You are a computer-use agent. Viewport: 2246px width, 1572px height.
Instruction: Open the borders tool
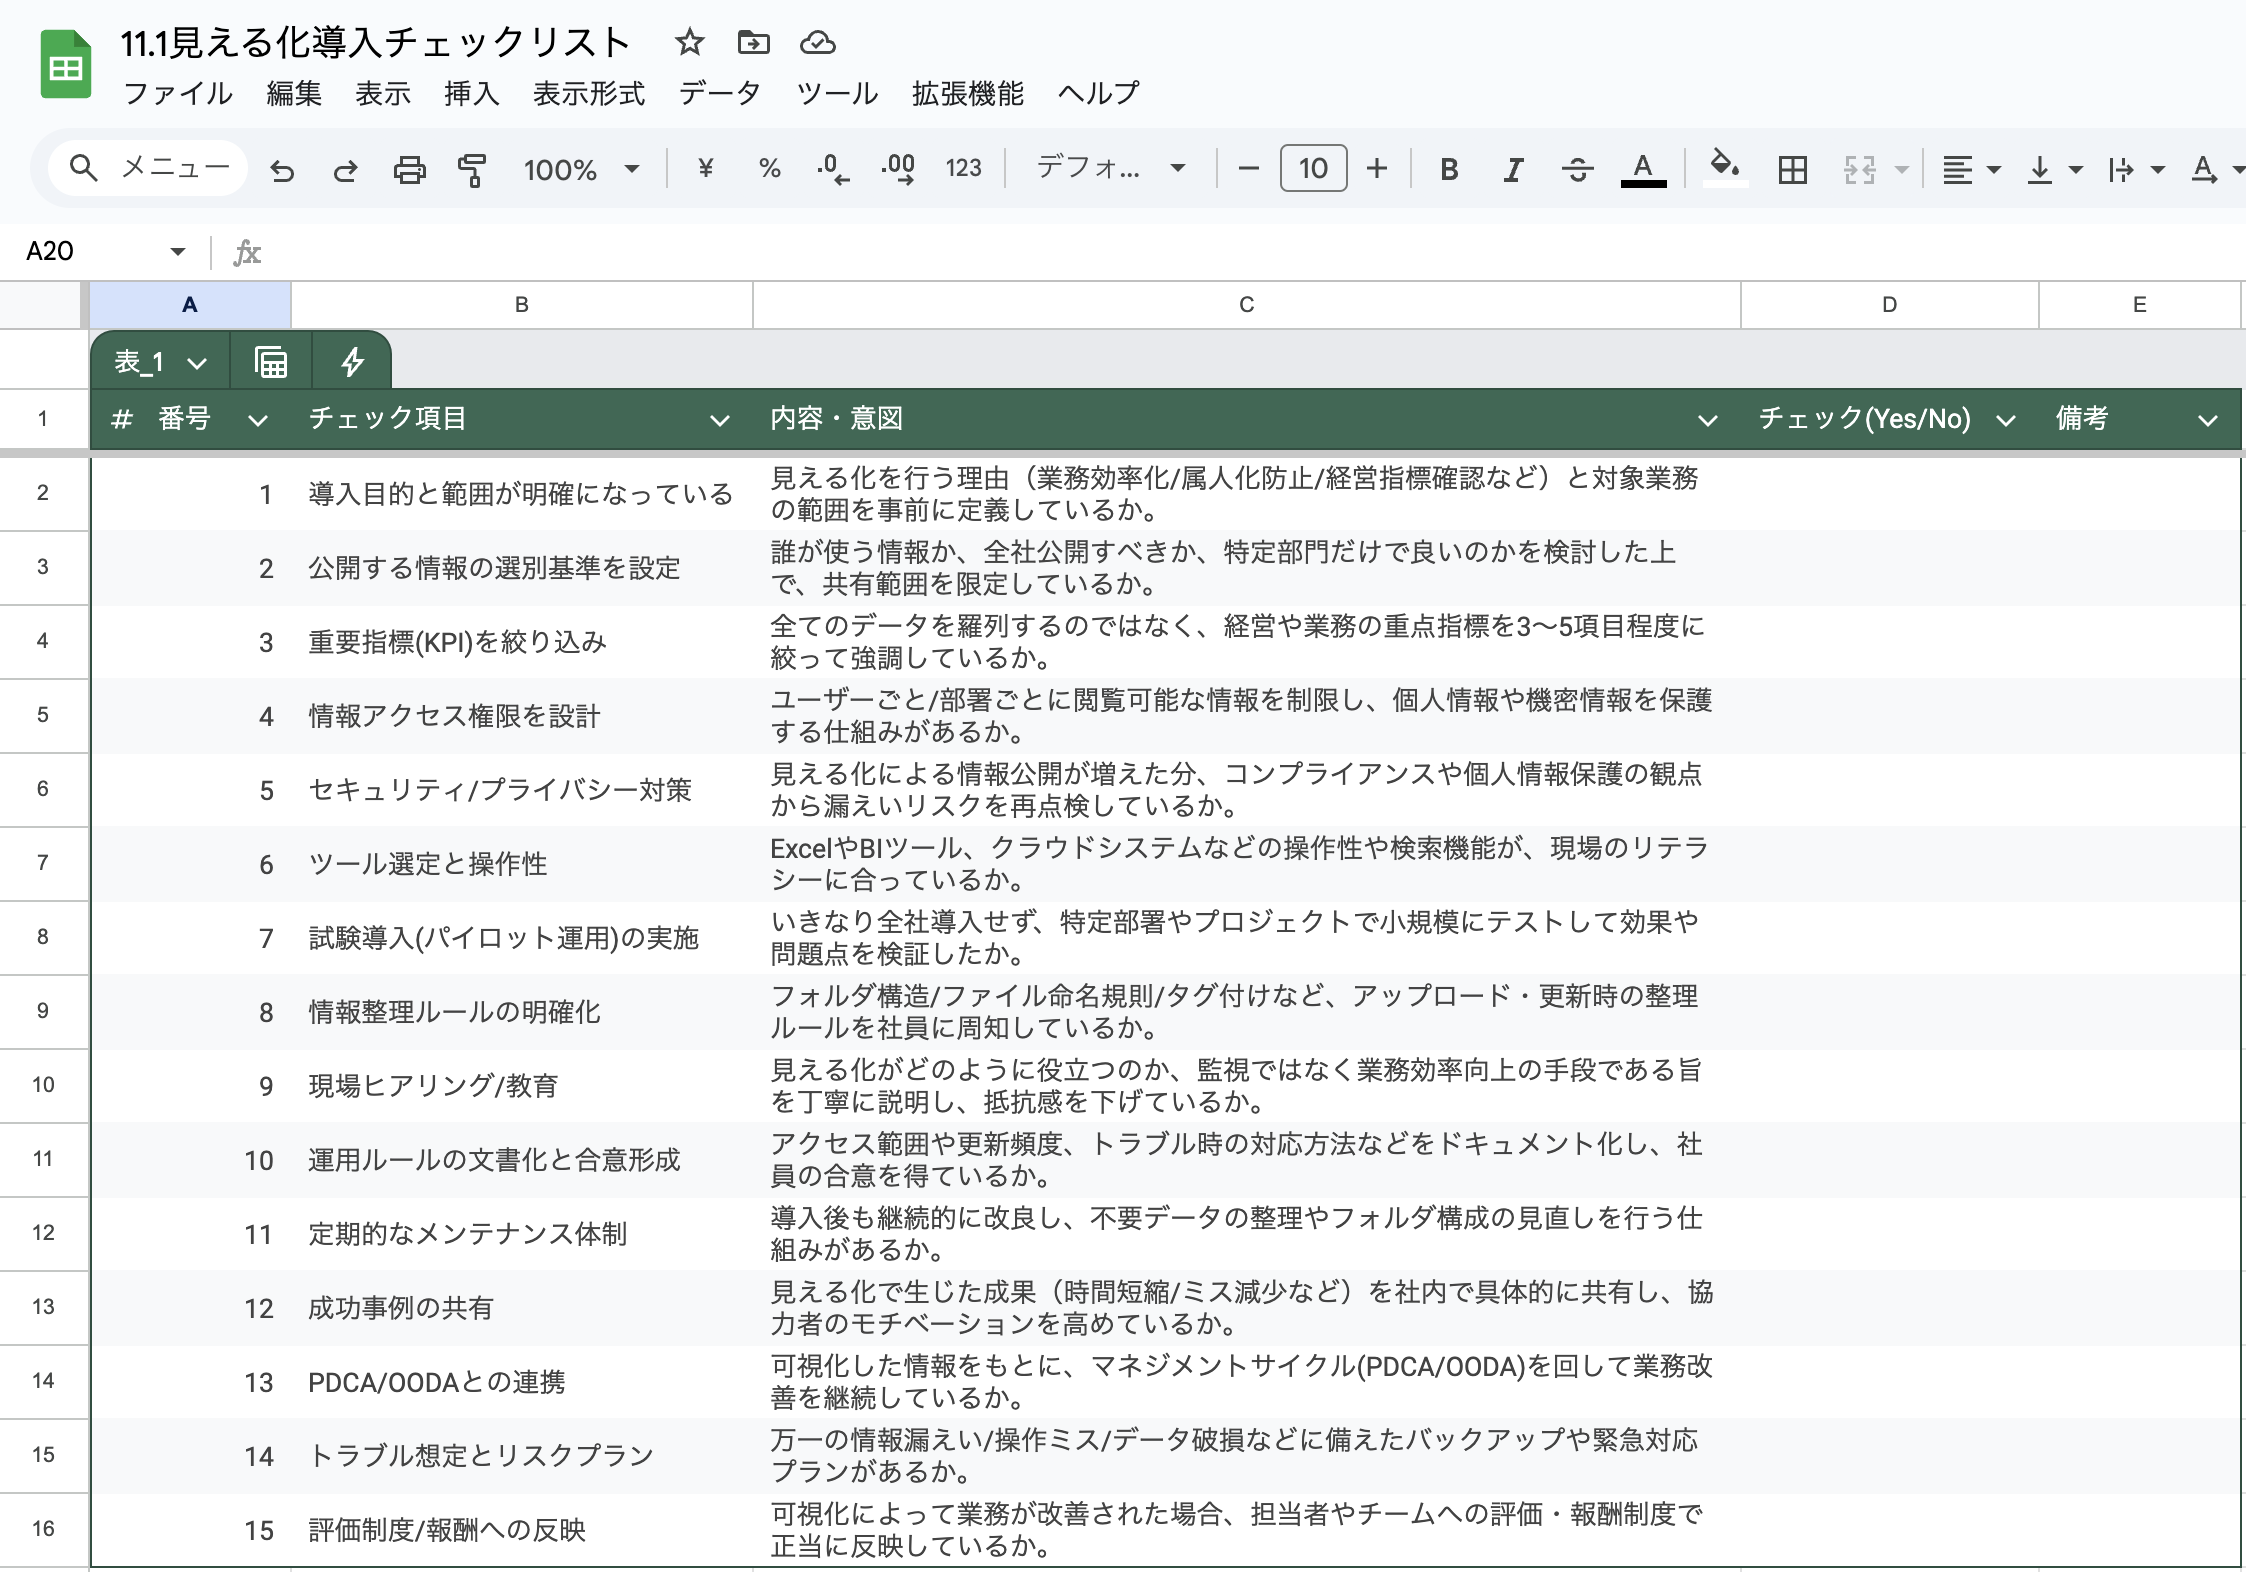click(x=1792, y=168)
